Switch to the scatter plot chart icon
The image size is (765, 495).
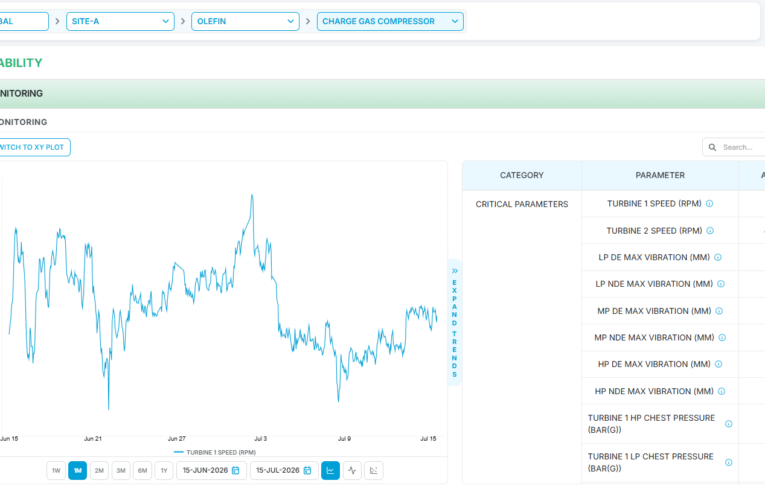[374, 471]
